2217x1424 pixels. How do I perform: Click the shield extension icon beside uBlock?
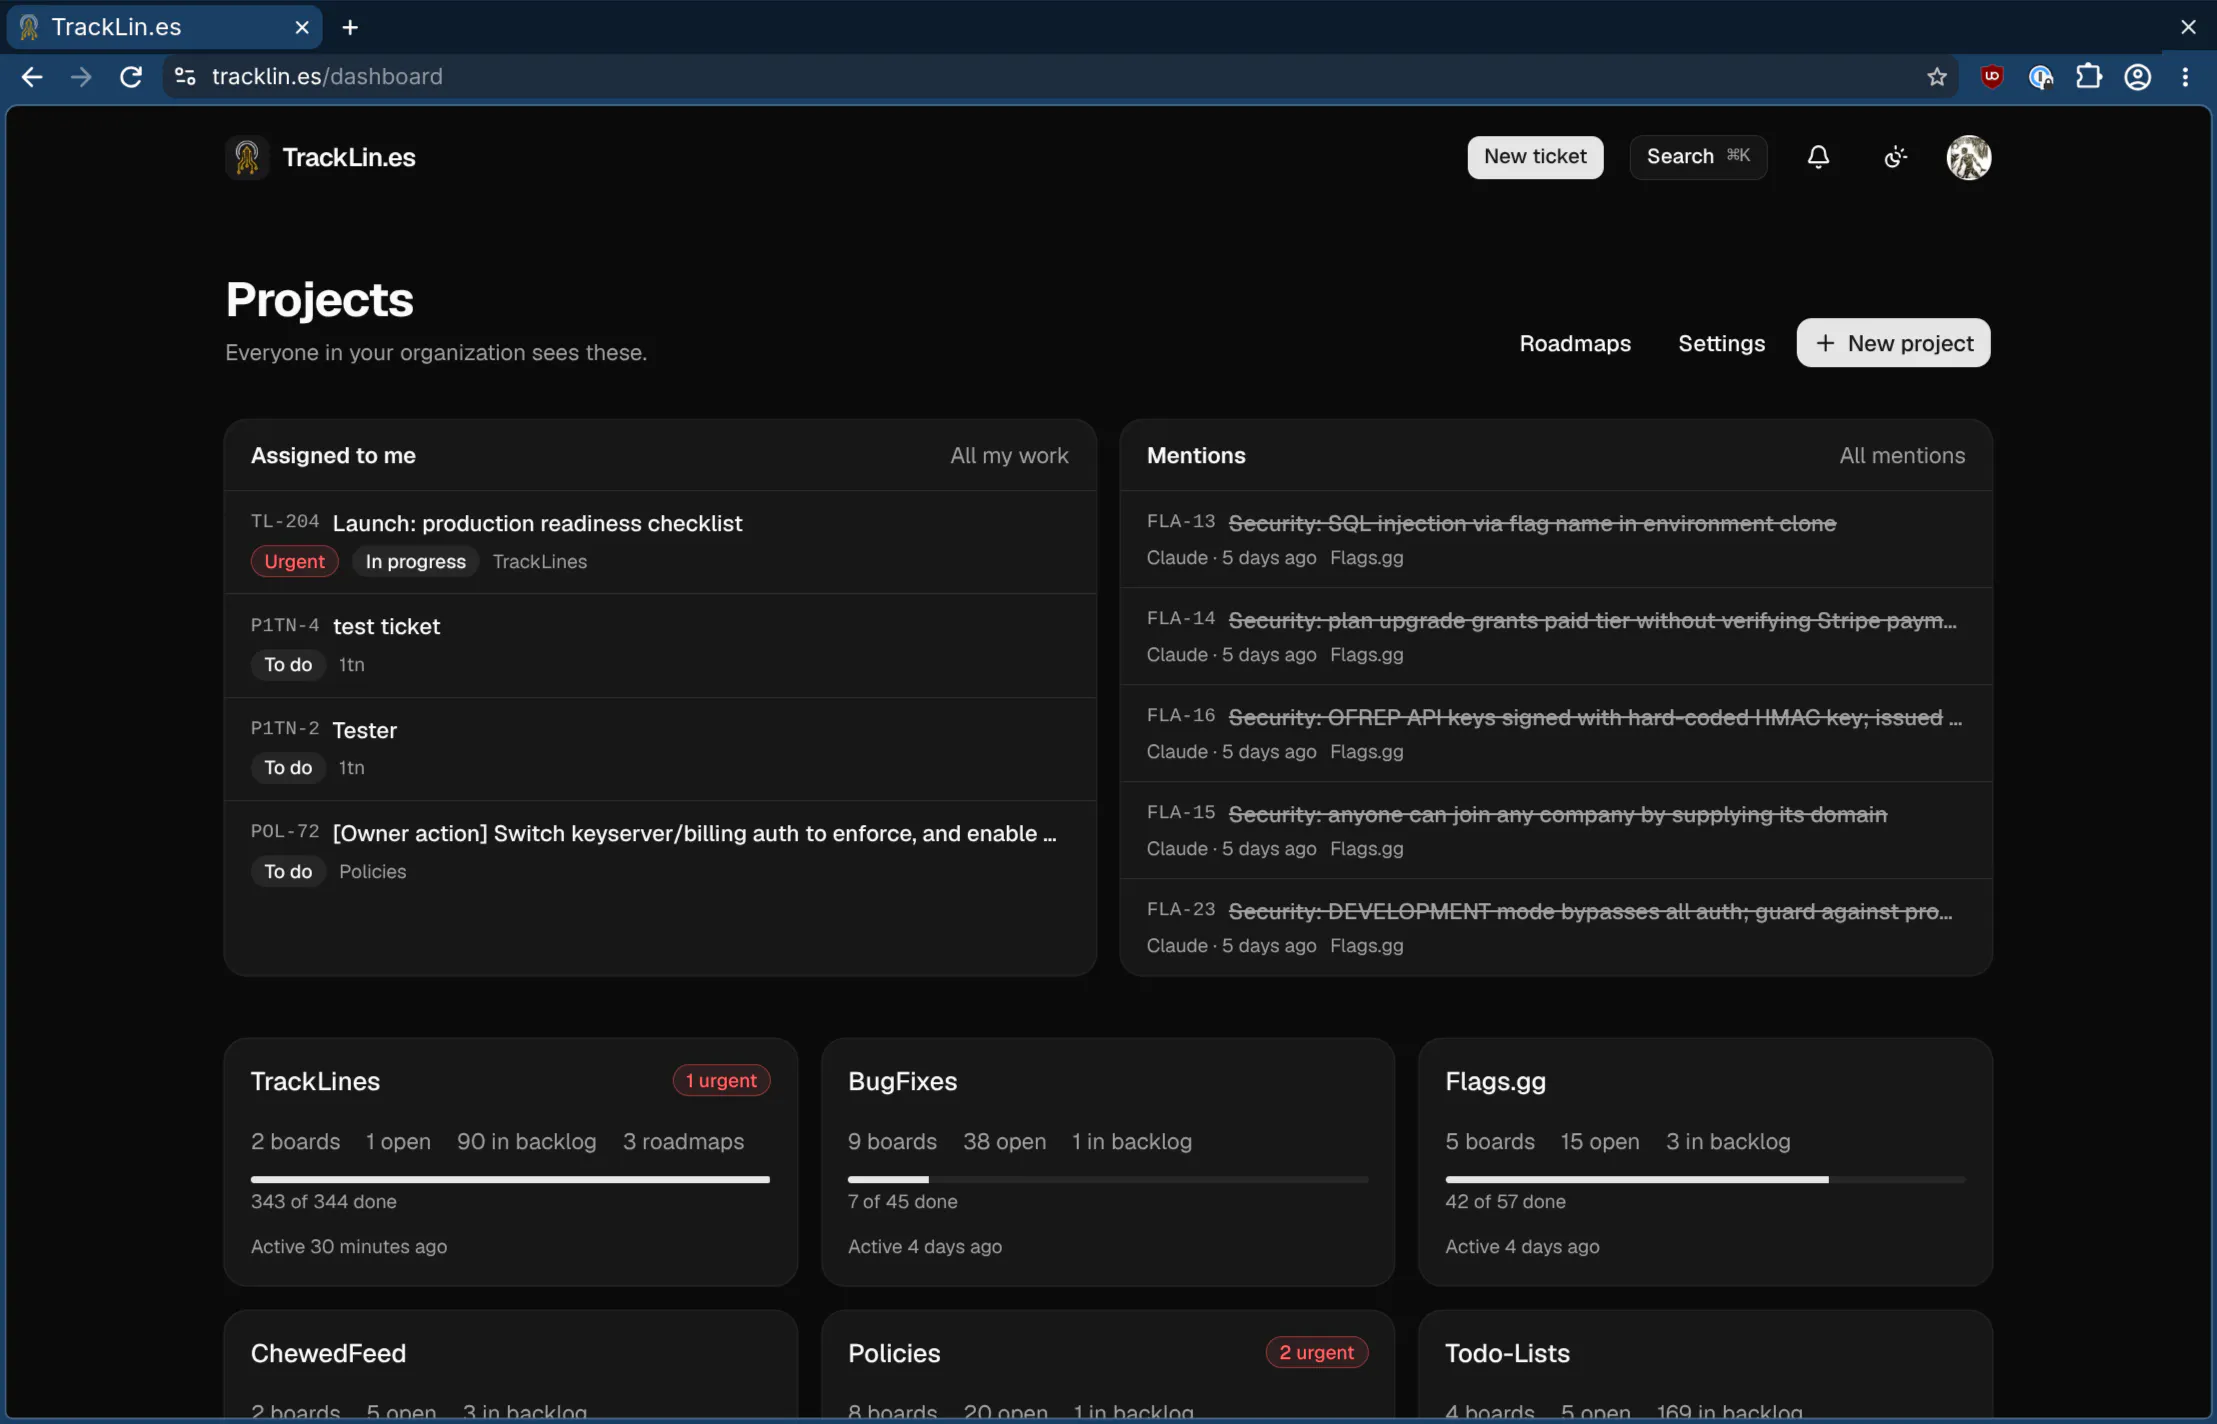pos(2040,77)
